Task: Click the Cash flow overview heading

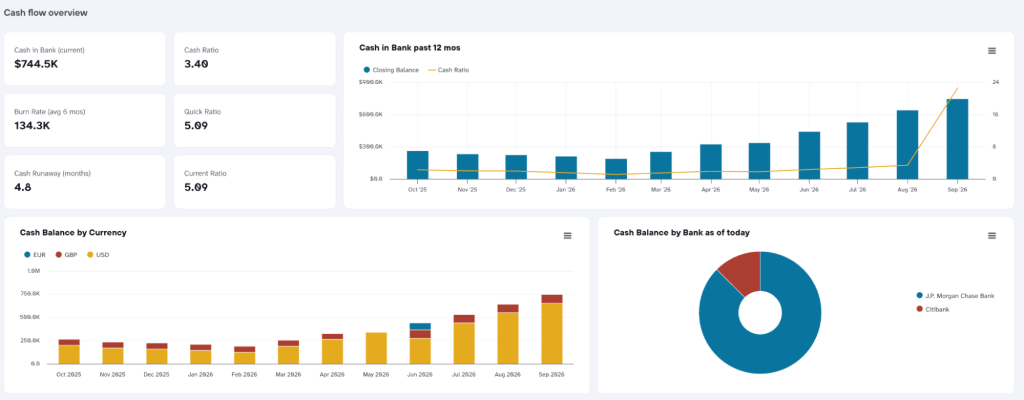Action: click(x=46, y=13)
